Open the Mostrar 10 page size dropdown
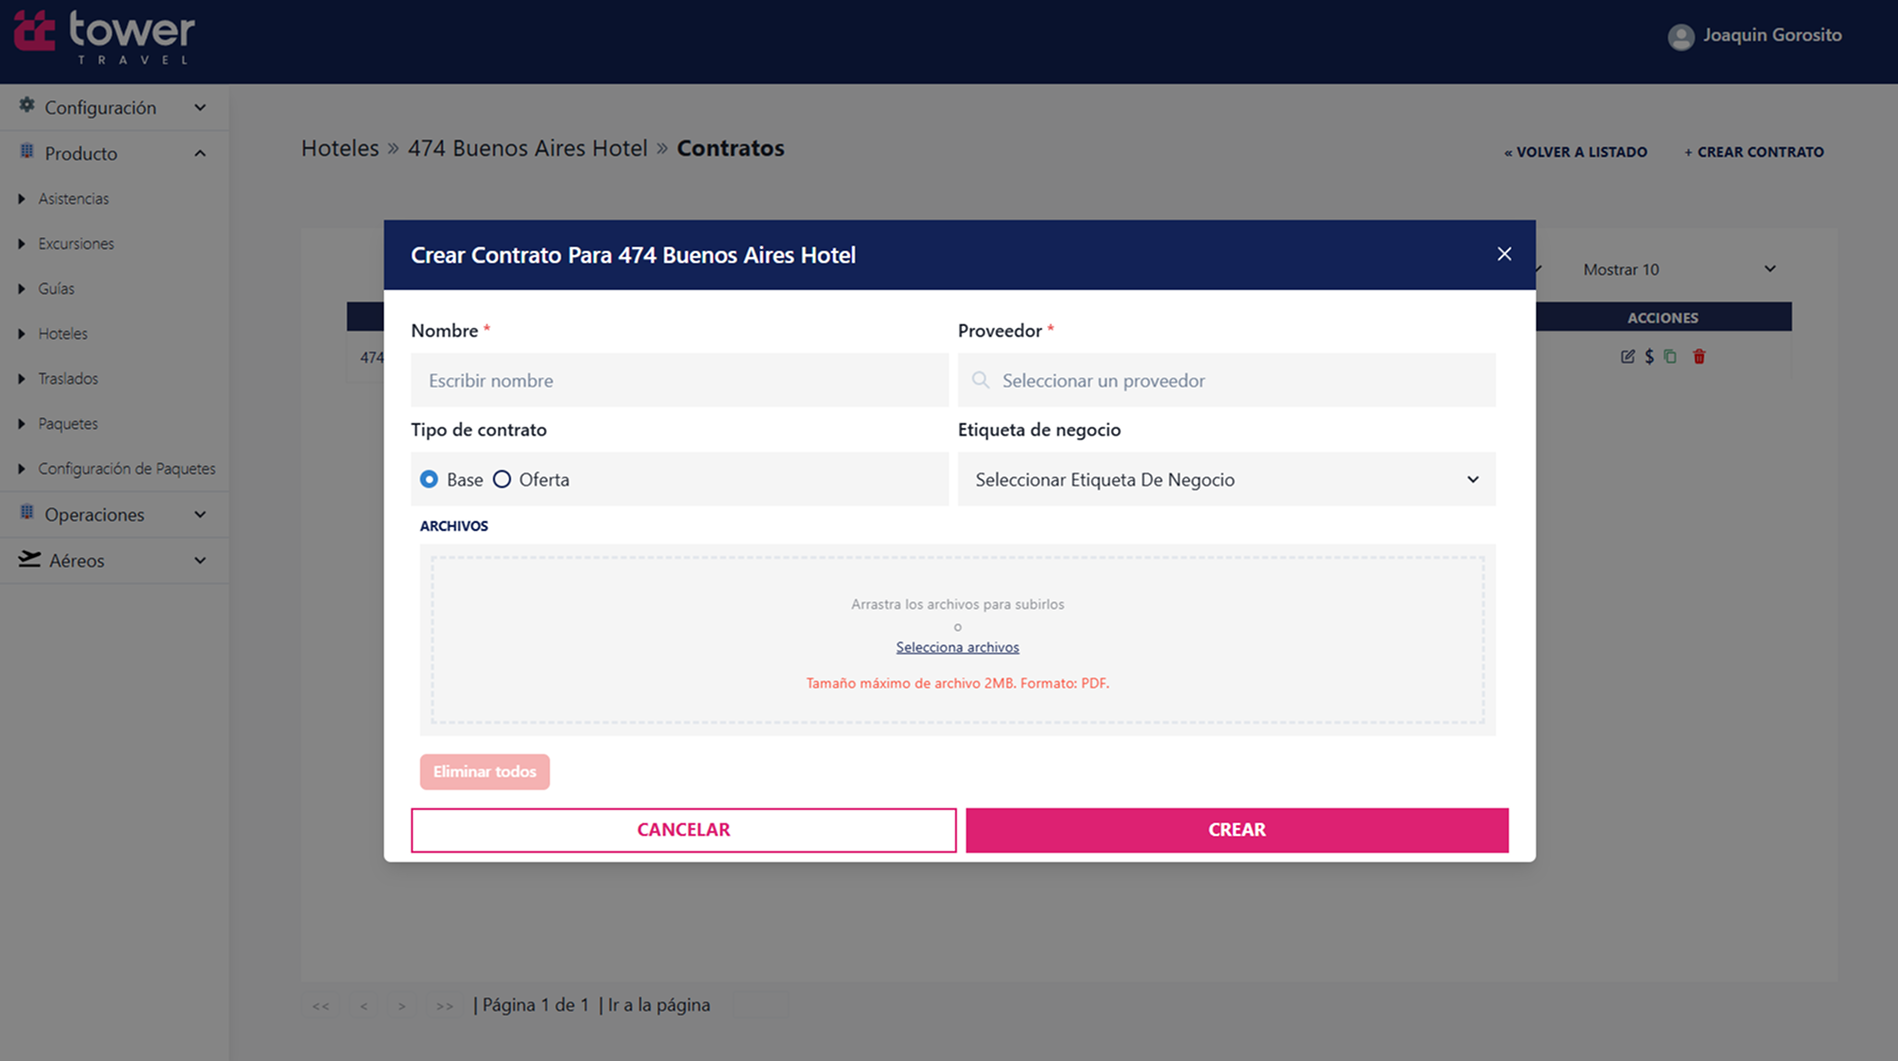The width and height of the screenshot is (1898, 1061). point(1679,269)
